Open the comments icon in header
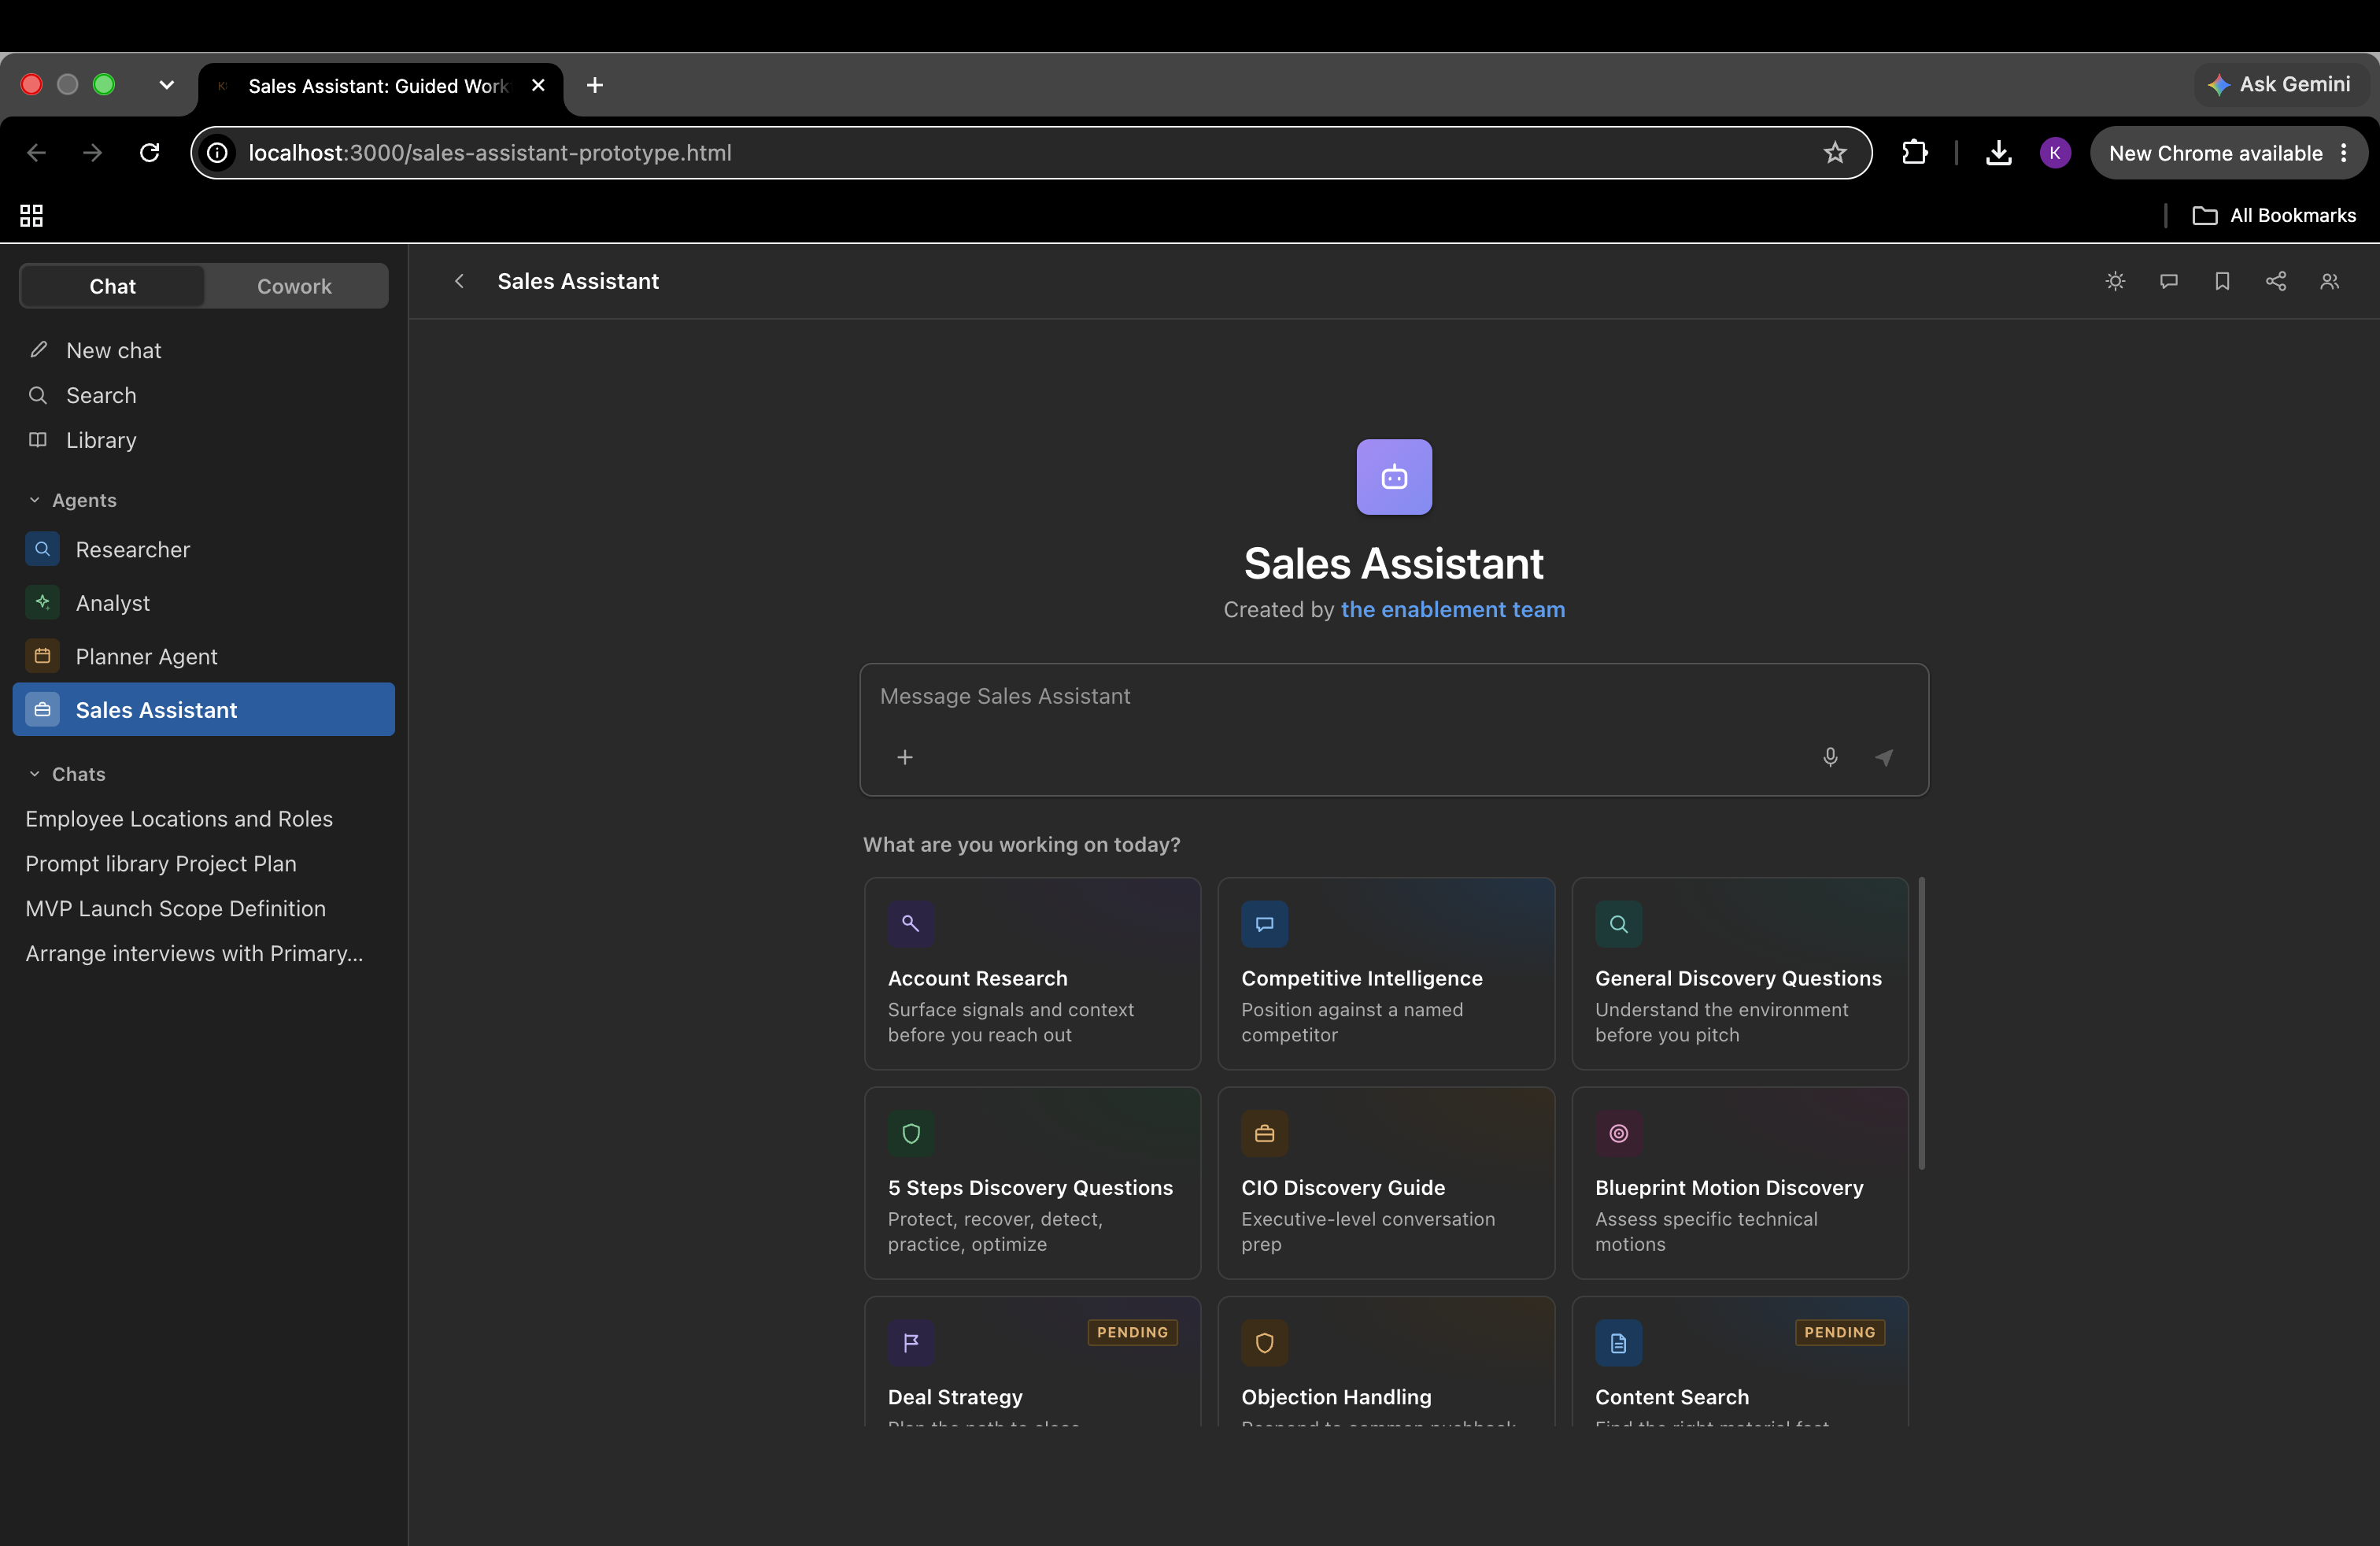The image size is (2380, 1546). pos(2169,281)
